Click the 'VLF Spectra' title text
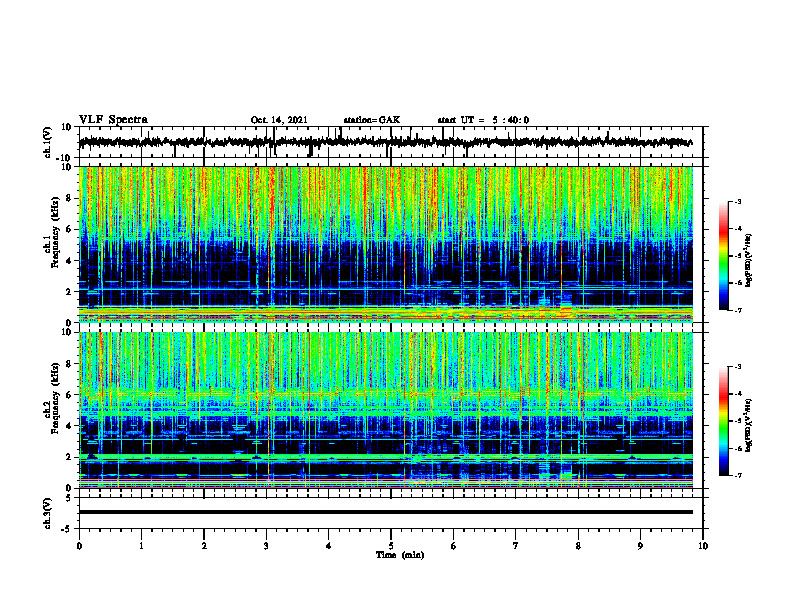 click(x=113, y=120)
